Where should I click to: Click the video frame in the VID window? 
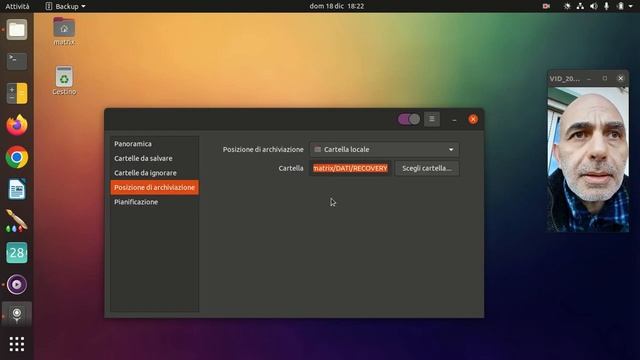click(588, 159)
